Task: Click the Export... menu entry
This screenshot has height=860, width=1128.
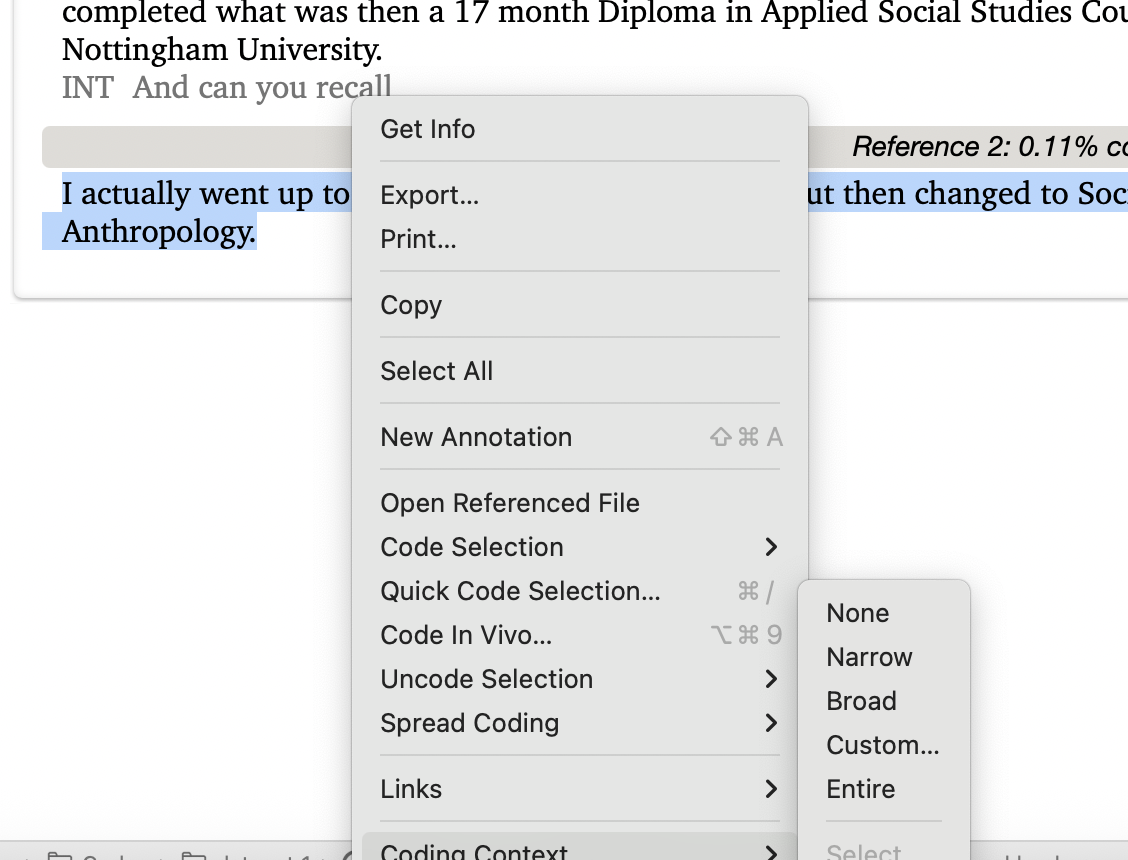Action: 430,195
